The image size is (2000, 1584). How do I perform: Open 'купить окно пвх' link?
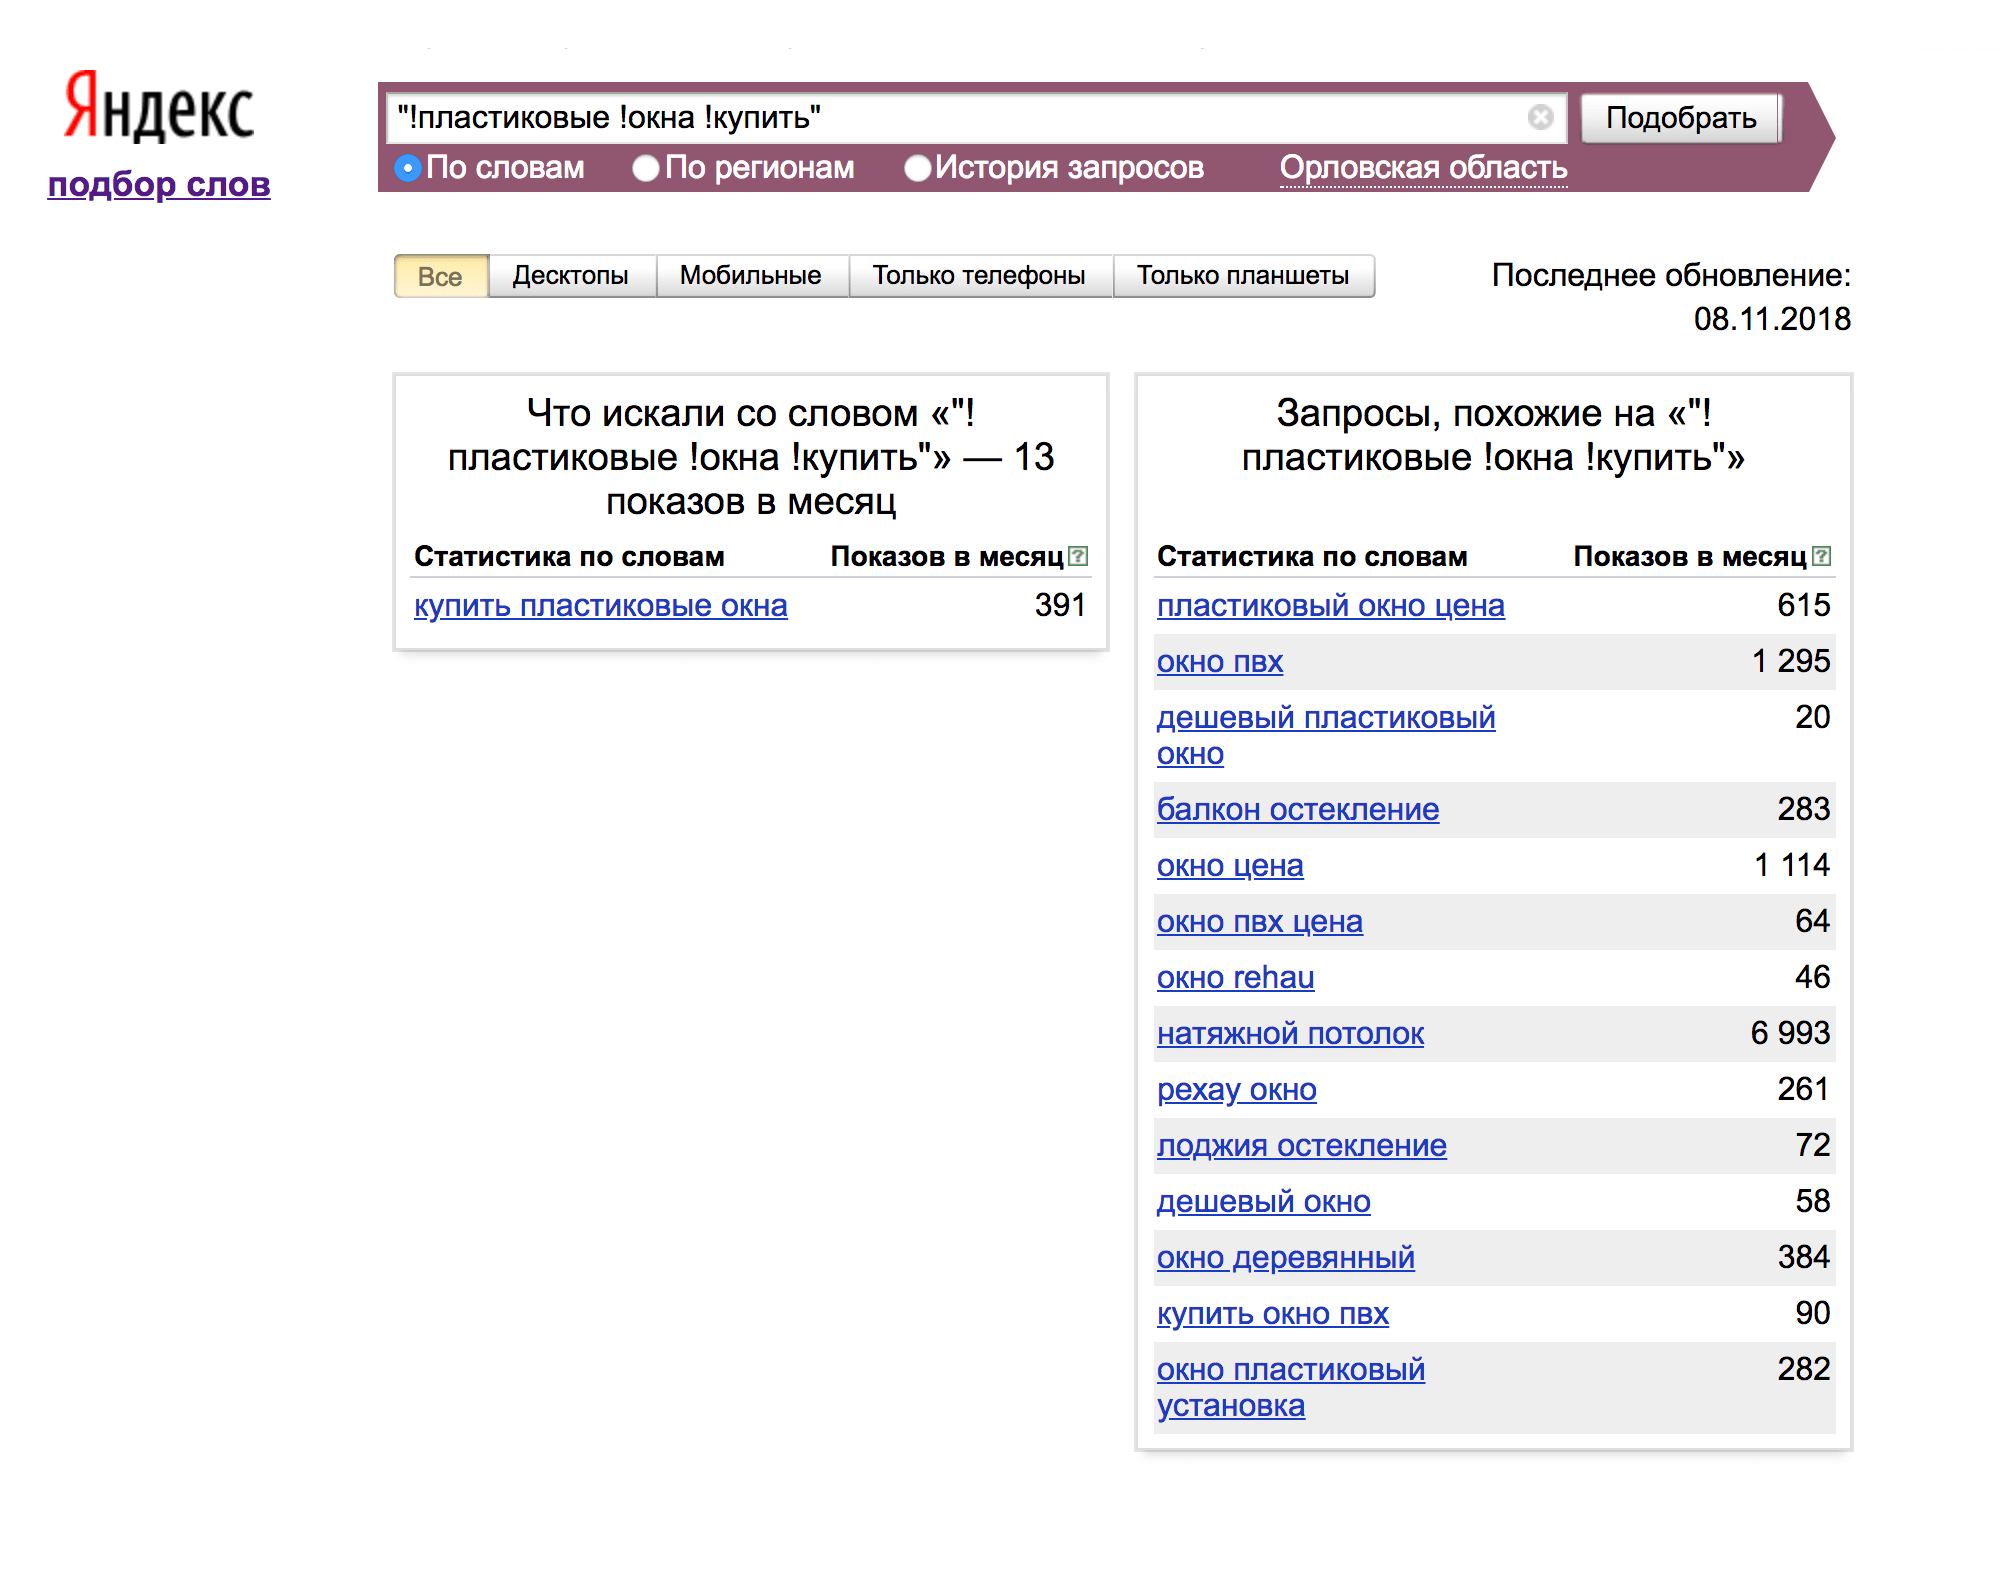[x=1273, y=1314]
